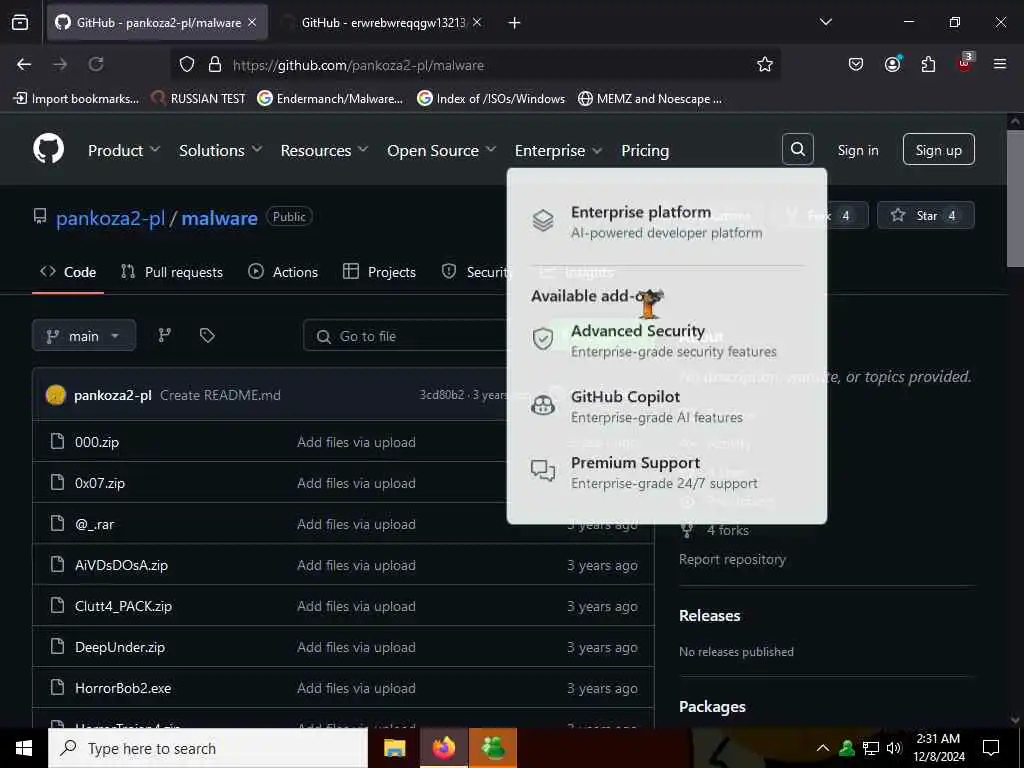
Task: Click Report repository link
Action: [732, 559]
